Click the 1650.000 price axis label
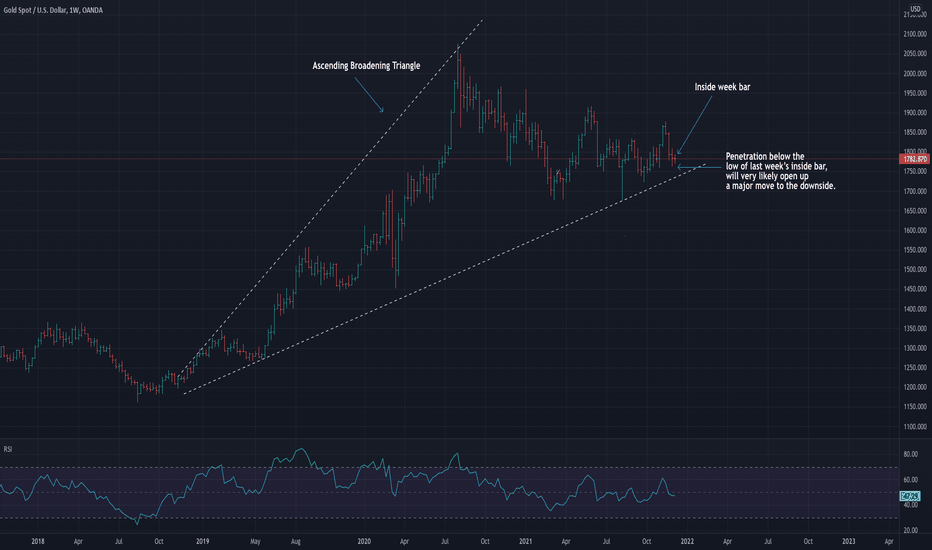 point(915,211)
